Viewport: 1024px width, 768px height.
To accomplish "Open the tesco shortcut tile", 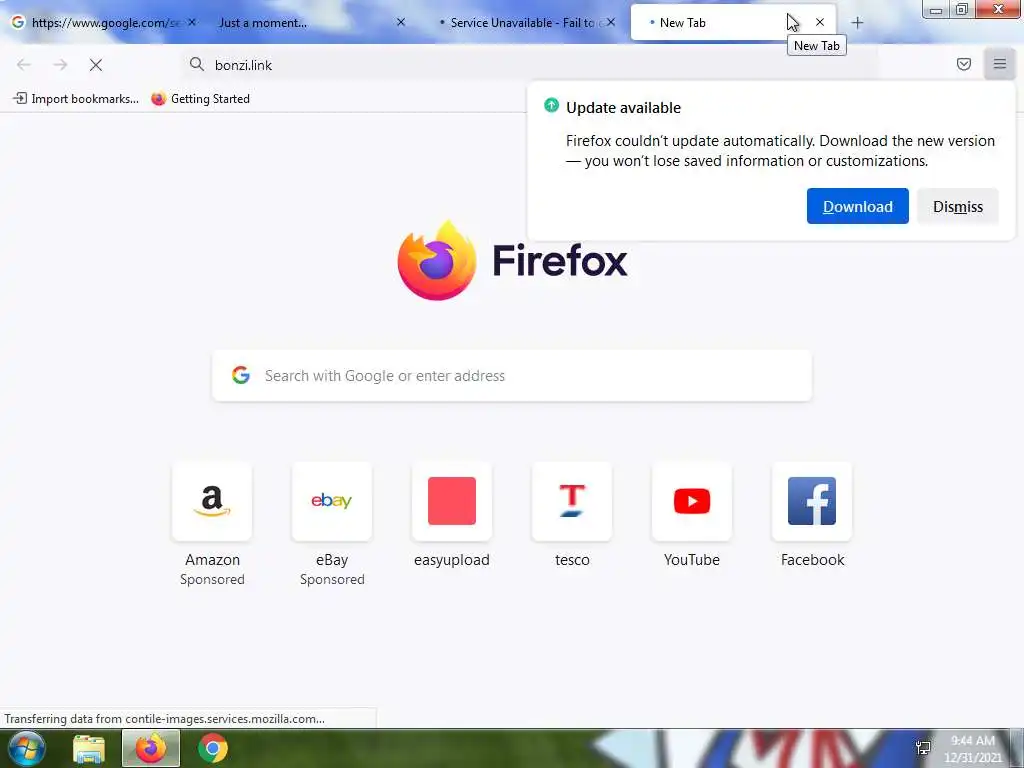I will (572, 501).
